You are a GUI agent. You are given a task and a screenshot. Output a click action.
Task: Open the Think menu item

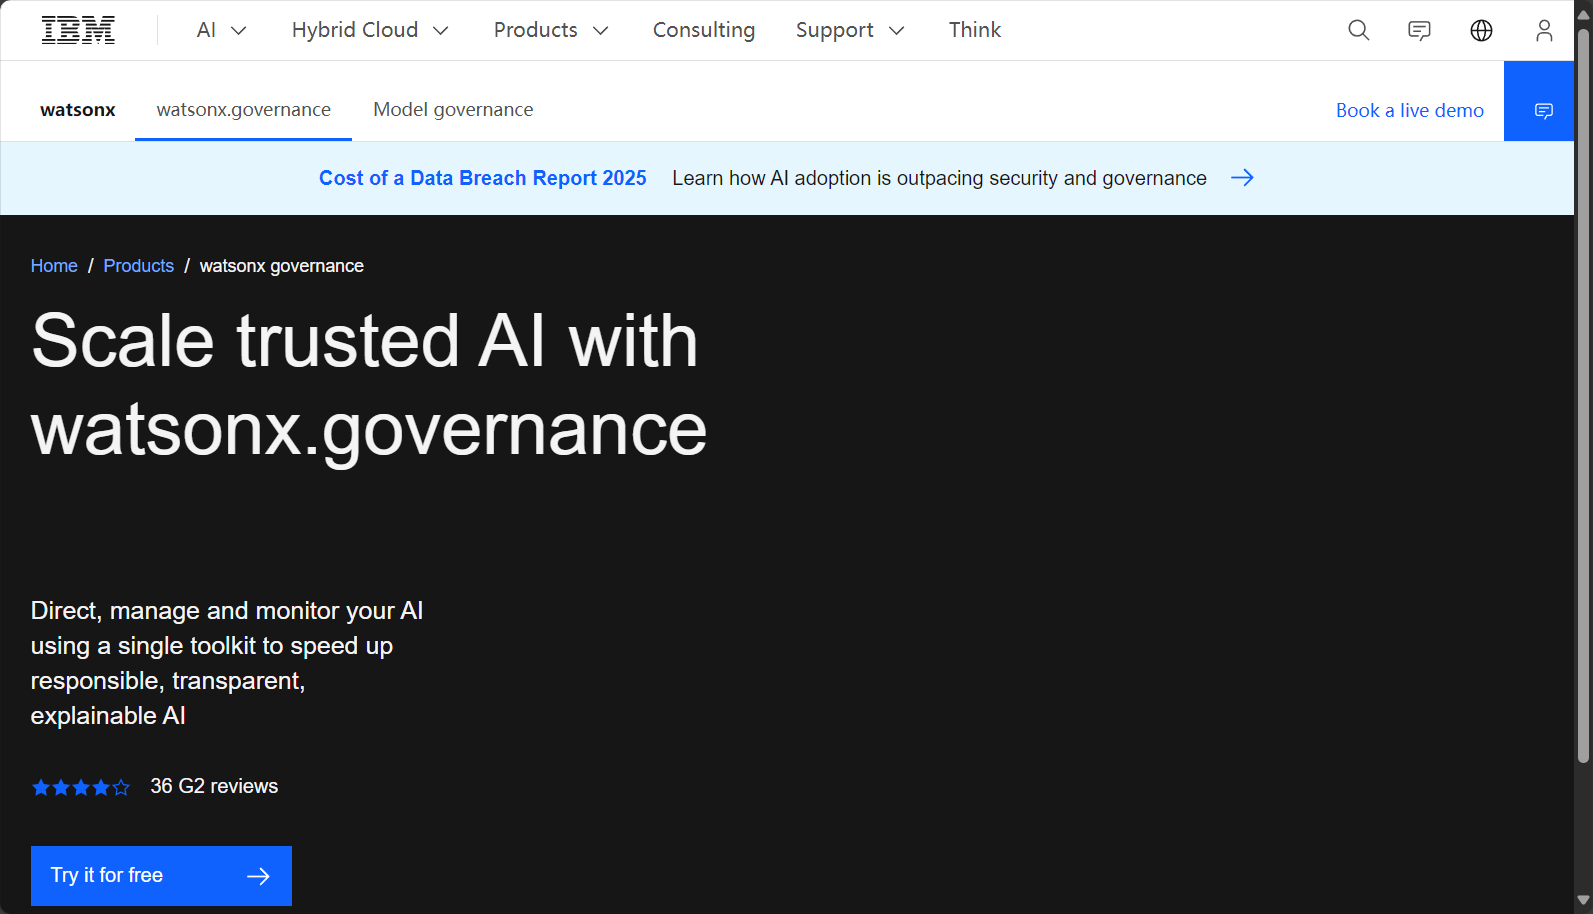pos(975,30)
